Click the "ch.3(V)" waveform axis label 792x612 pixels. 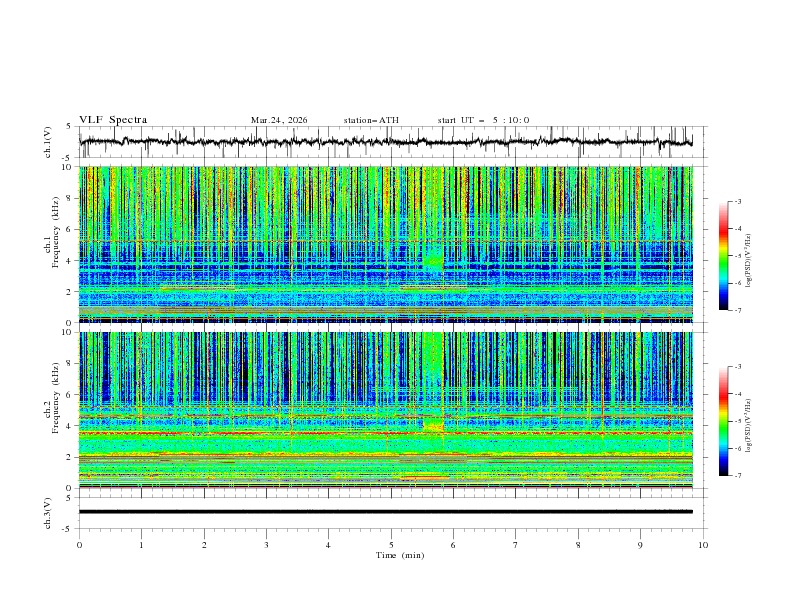click(48, 514)
